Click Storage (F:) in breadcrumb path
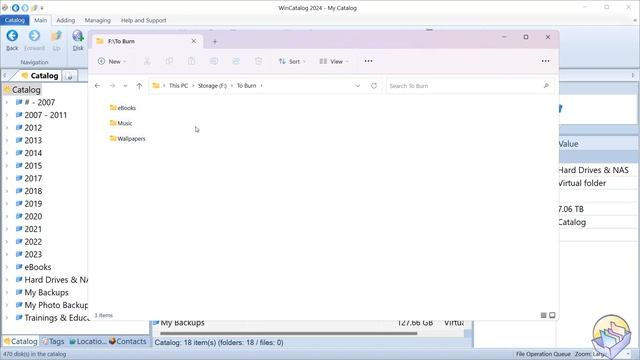The width and height of the screenshot is (640, 360). point(212,86)
